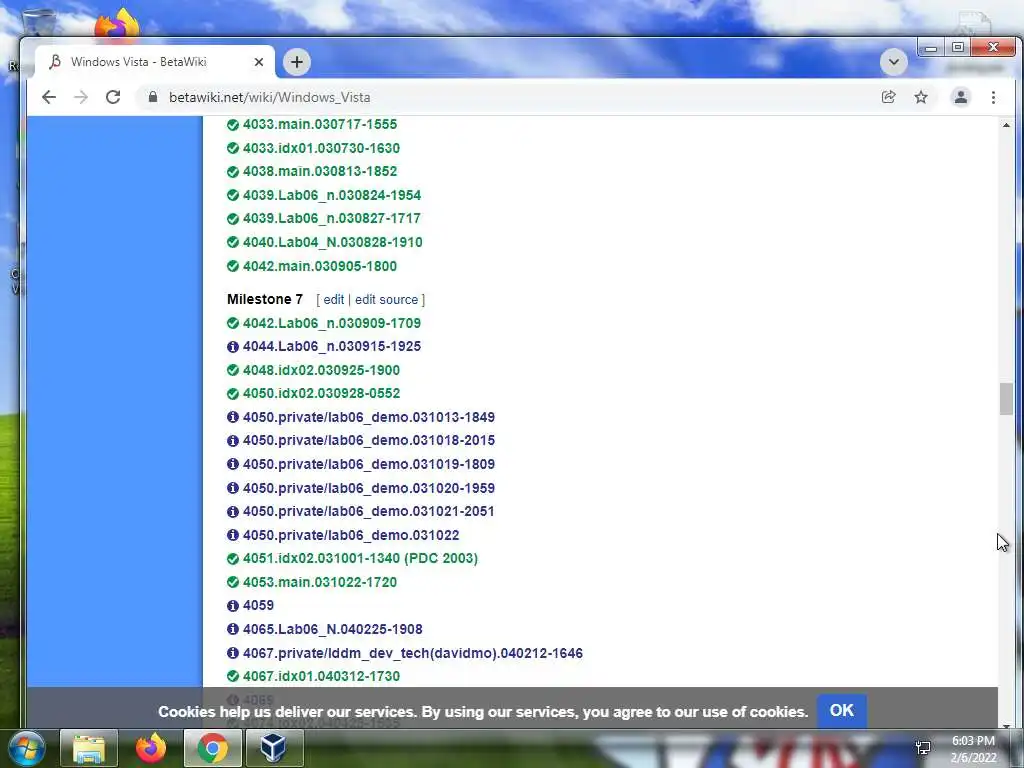
Task: Click the info icon beside 4059
Action: click(232, 606)
